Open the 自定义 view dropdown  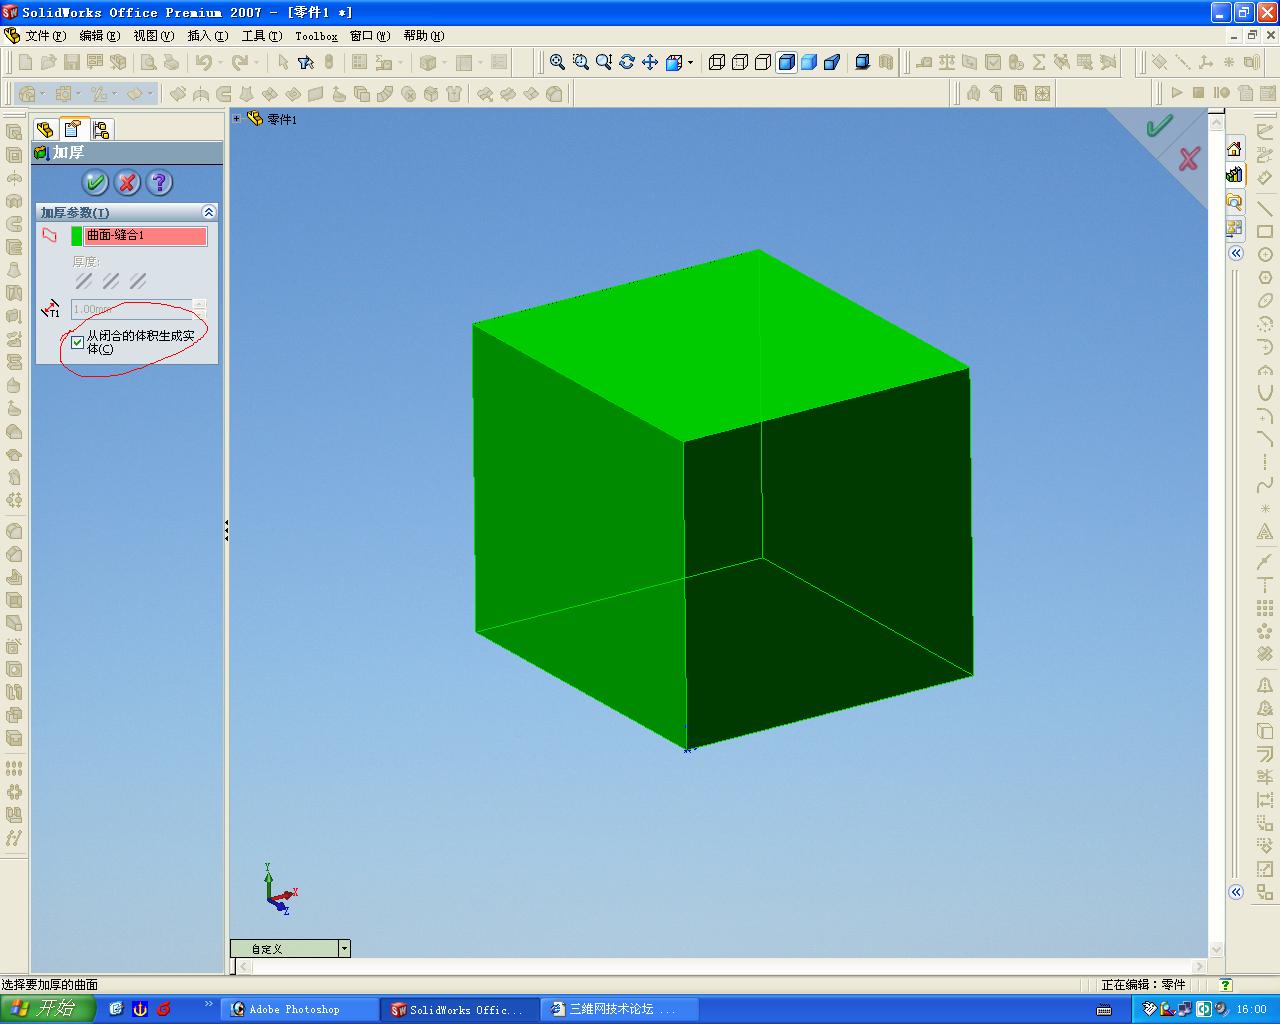(344, 948)
